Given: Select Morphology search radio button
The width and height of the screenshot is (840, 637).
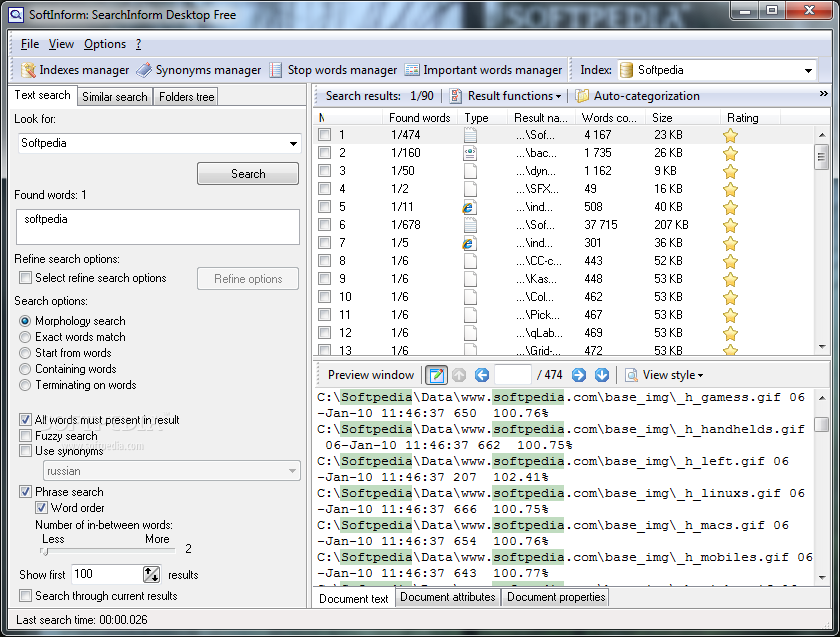Looking at the screenshot, I should [25, 321].
